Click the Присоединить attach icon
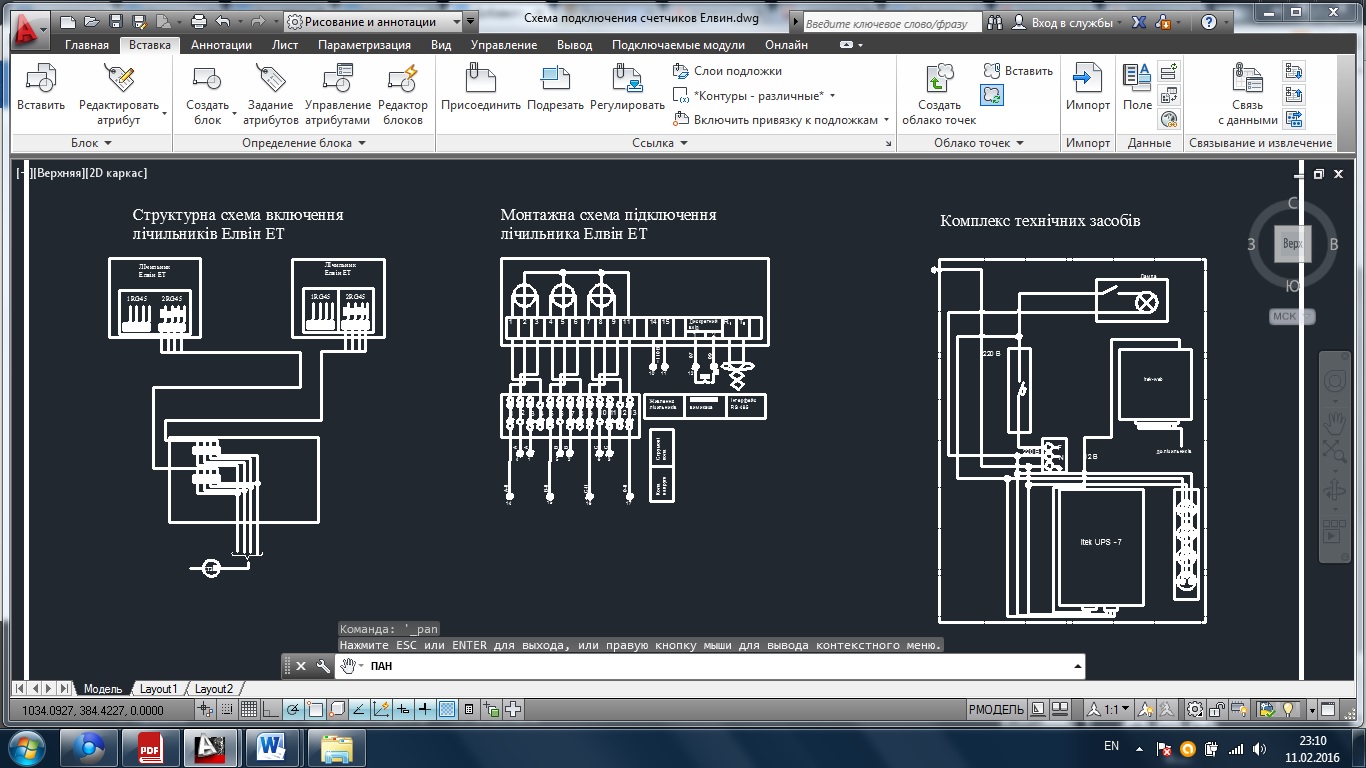The width and height of the screenshot is (1366, 768). tap(481, 78)
